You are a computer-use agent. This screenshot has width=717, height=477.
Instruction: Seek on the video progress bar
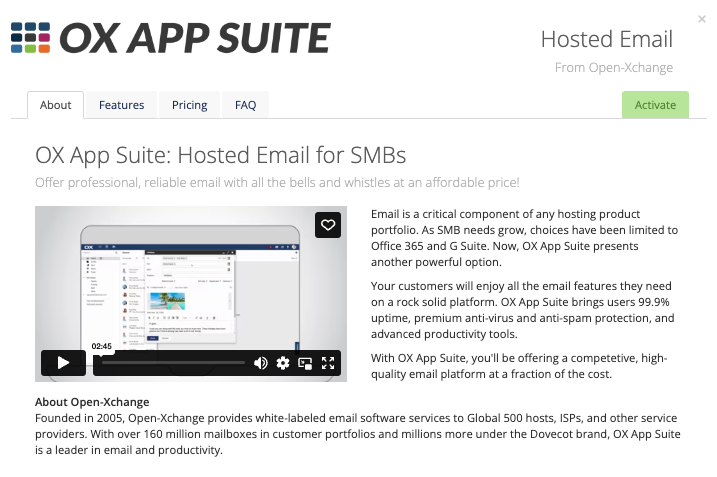pyautogui.click(x=170, y=363)
